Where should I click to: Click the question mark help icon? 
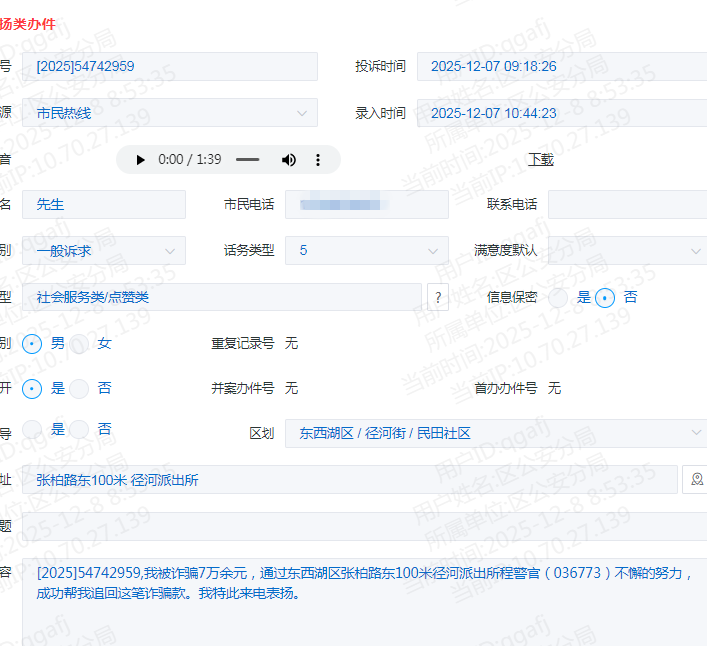point(437,297)
